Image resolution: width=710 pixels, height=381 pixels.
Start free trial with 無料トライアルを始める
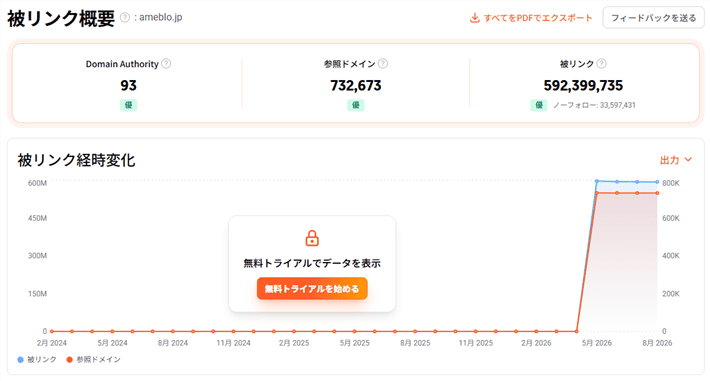pyautogui.click(x=312, y=289)
